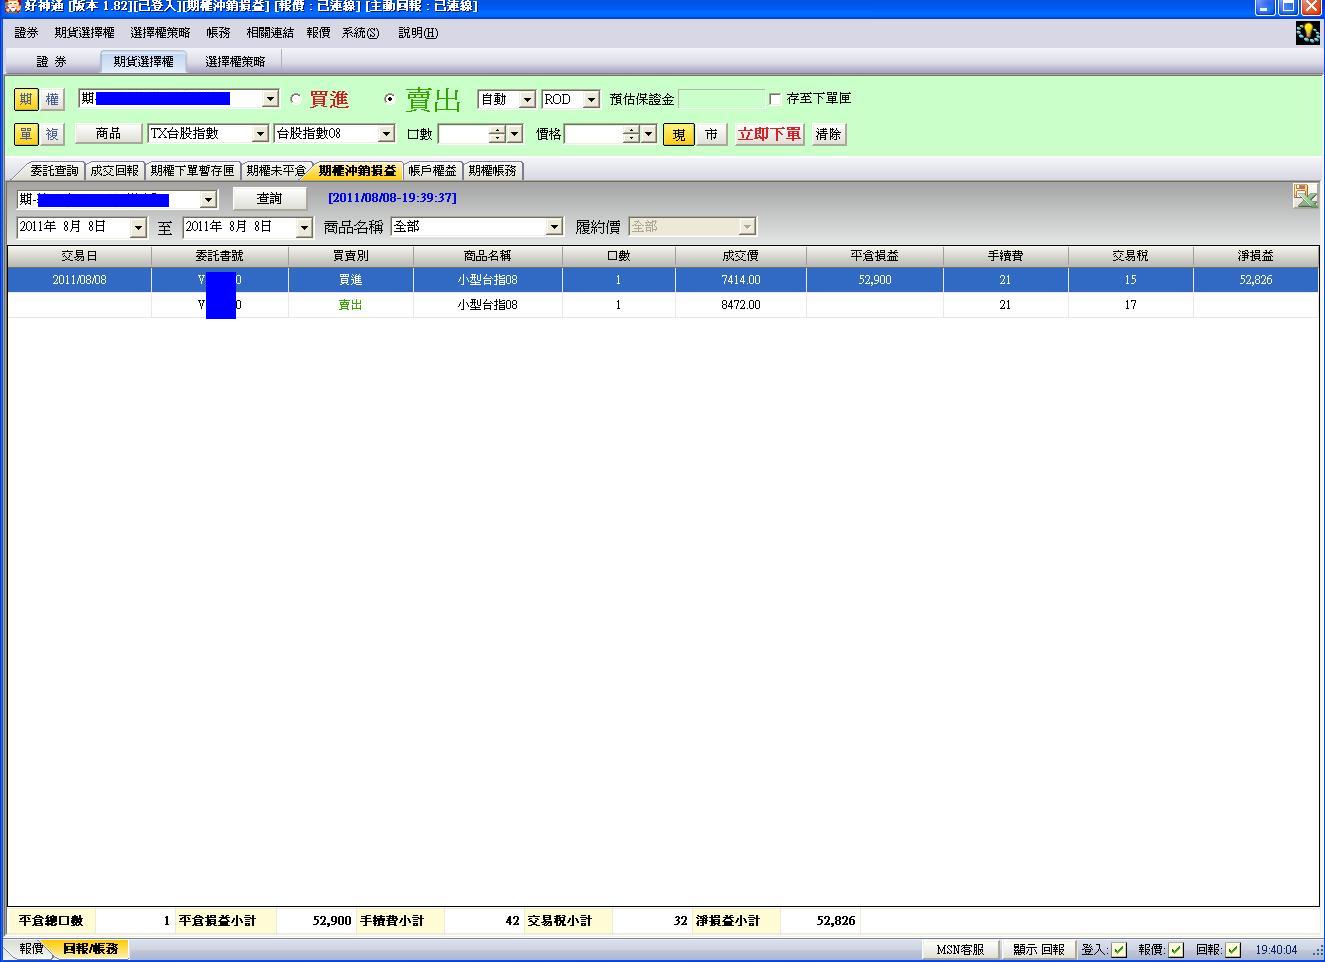Screen dimensions: 1325x962
Task: Click the 口數 quantity spinner
Action: 497,134
